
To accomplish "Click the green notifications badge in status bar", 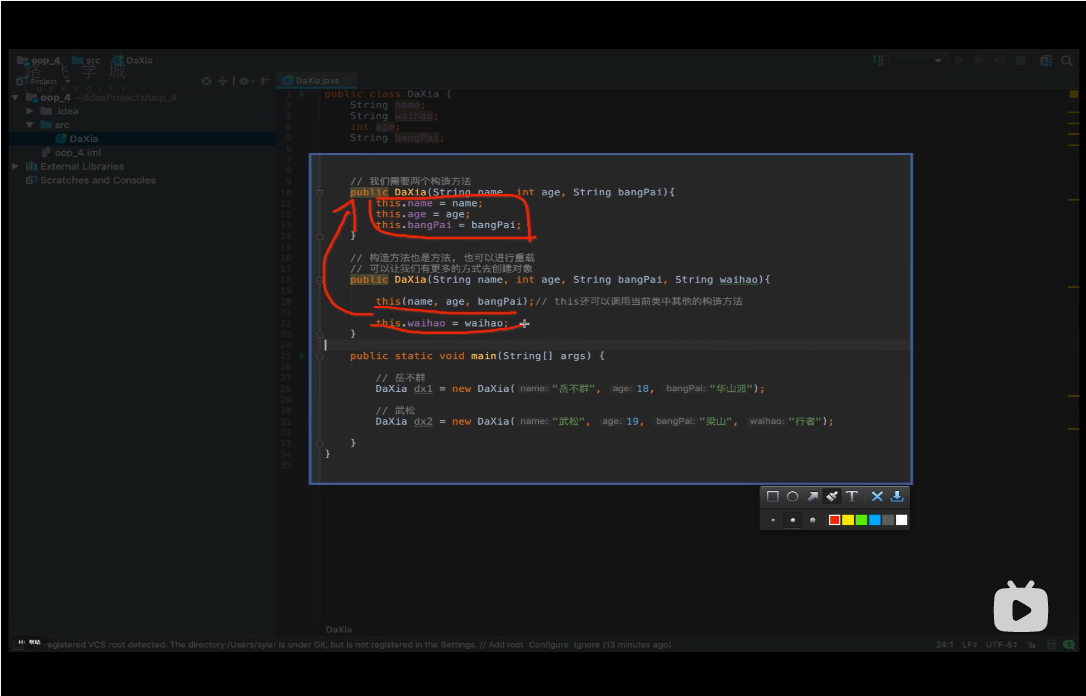I will click(1069, 645).
